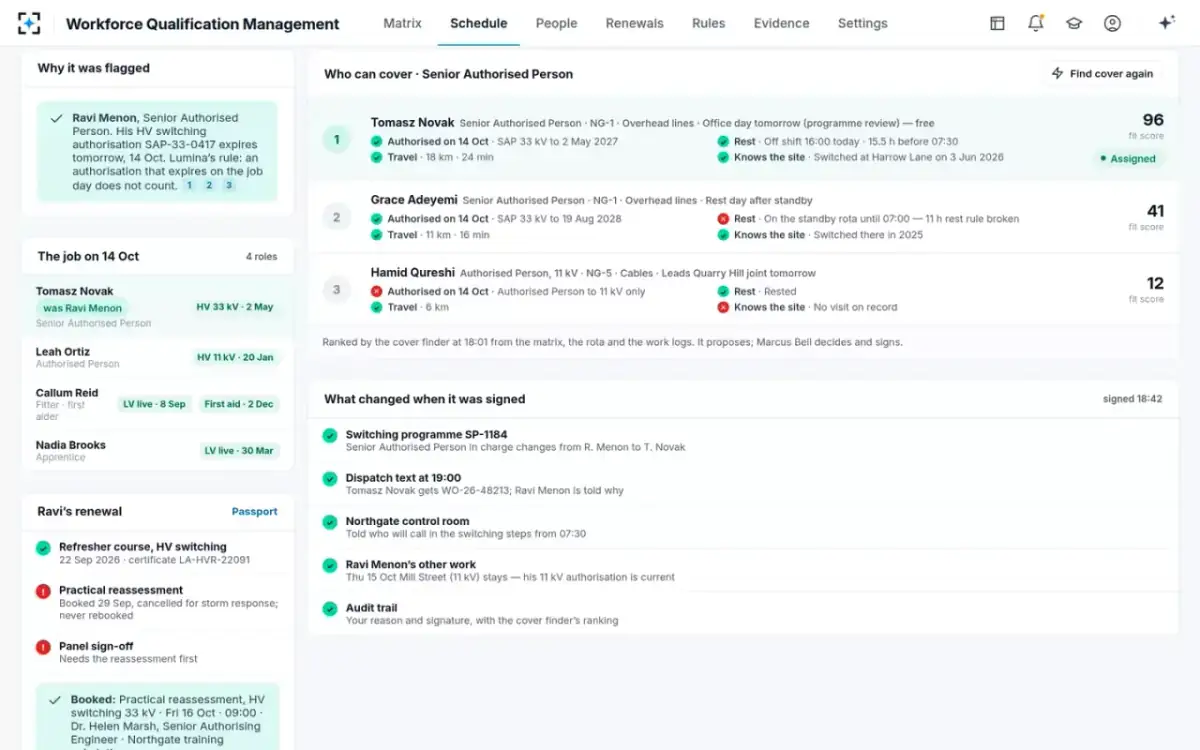The width and height of the screenshot is (1200, 750).
Task: Click the green check beside Ravi Menon's other work
Action: 330,565
